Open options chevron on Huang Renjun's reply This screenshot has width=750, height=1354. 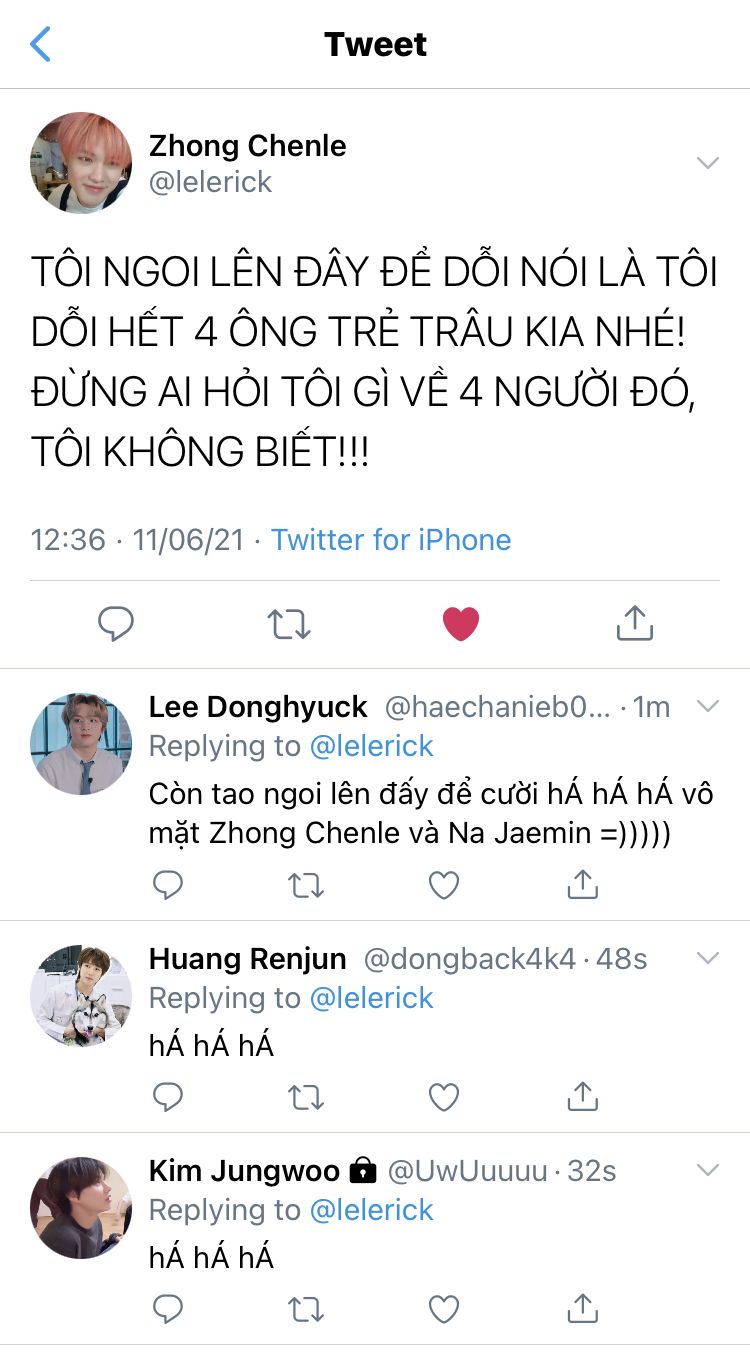[x=708, y=959]
